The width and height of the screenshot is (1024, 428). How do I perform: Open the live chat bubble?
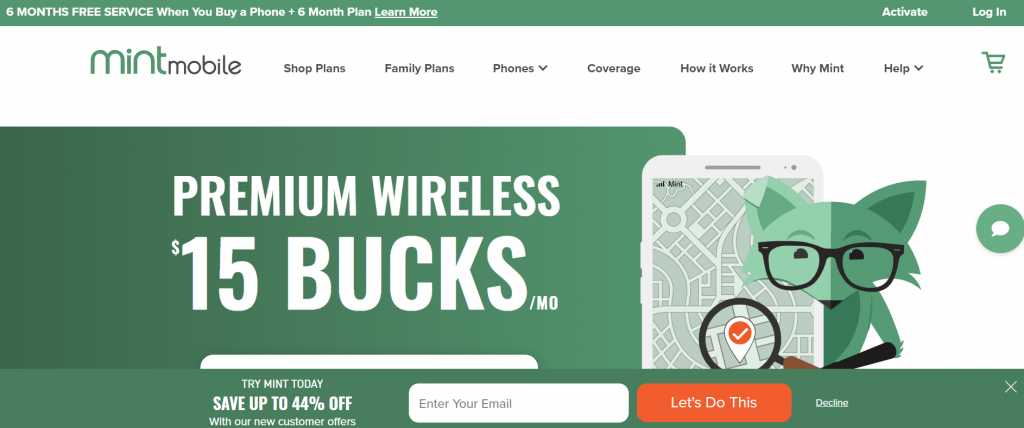coord(1000,229)
